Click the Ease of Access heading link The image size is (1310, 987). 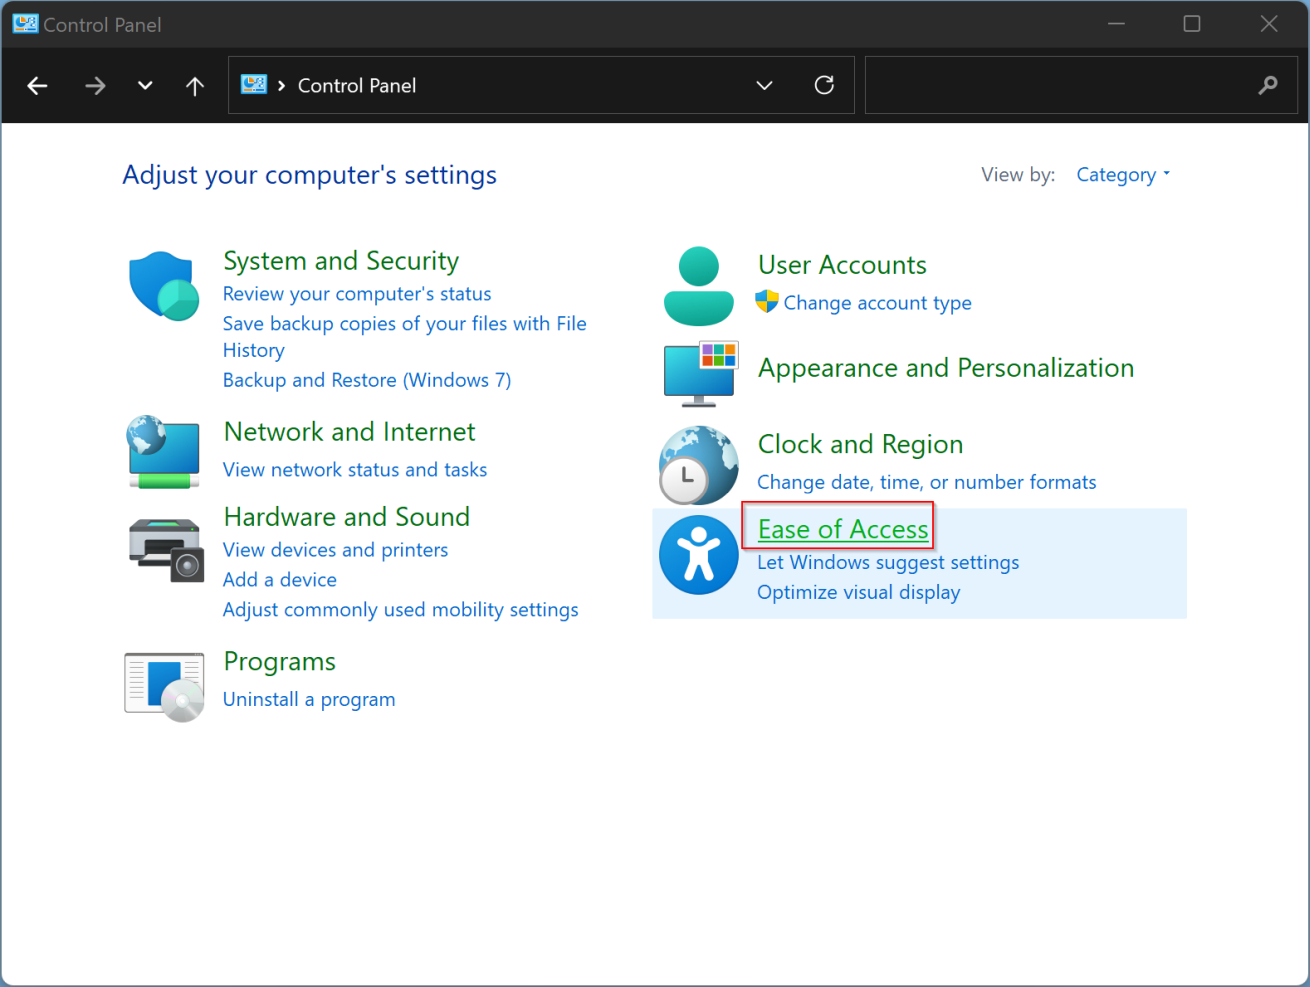[x=843, y=529]
